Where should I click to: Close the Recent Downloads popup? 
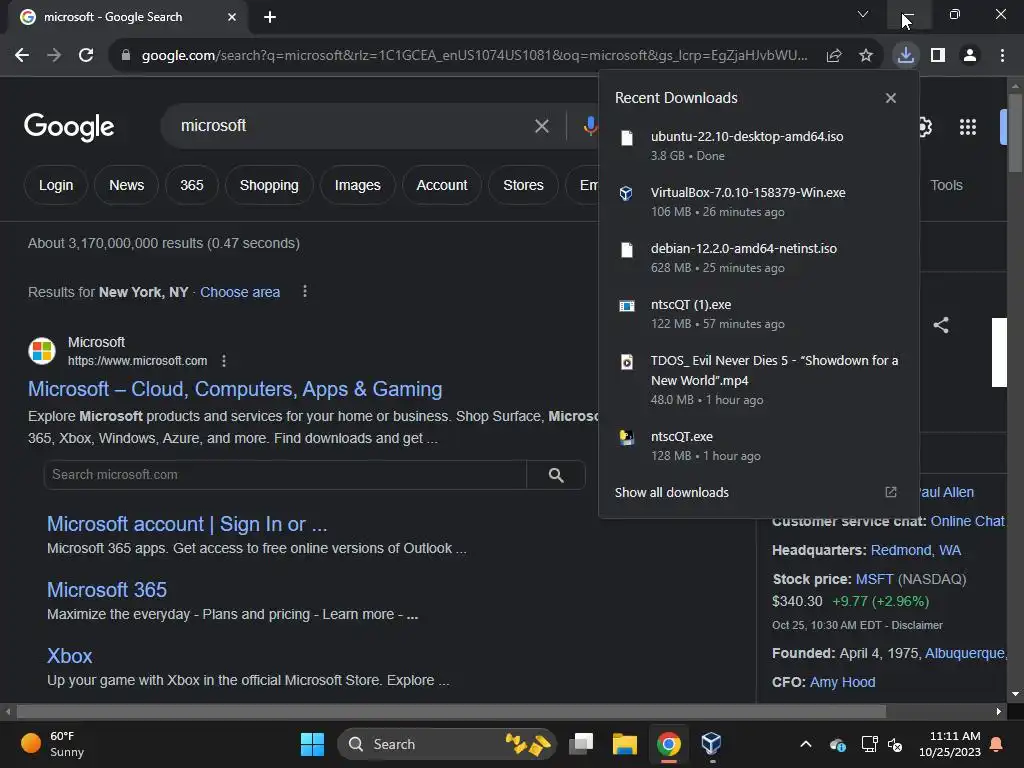point(891,98)
